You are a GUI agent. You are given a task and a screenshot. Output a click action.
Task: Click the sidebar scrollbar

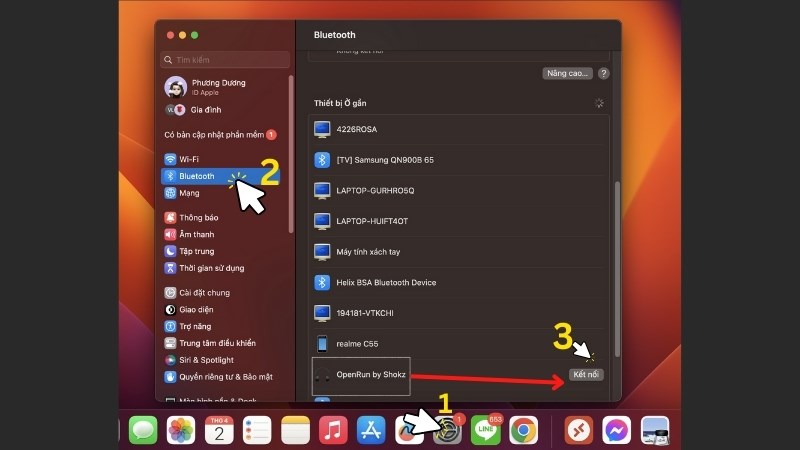point(291,154)
